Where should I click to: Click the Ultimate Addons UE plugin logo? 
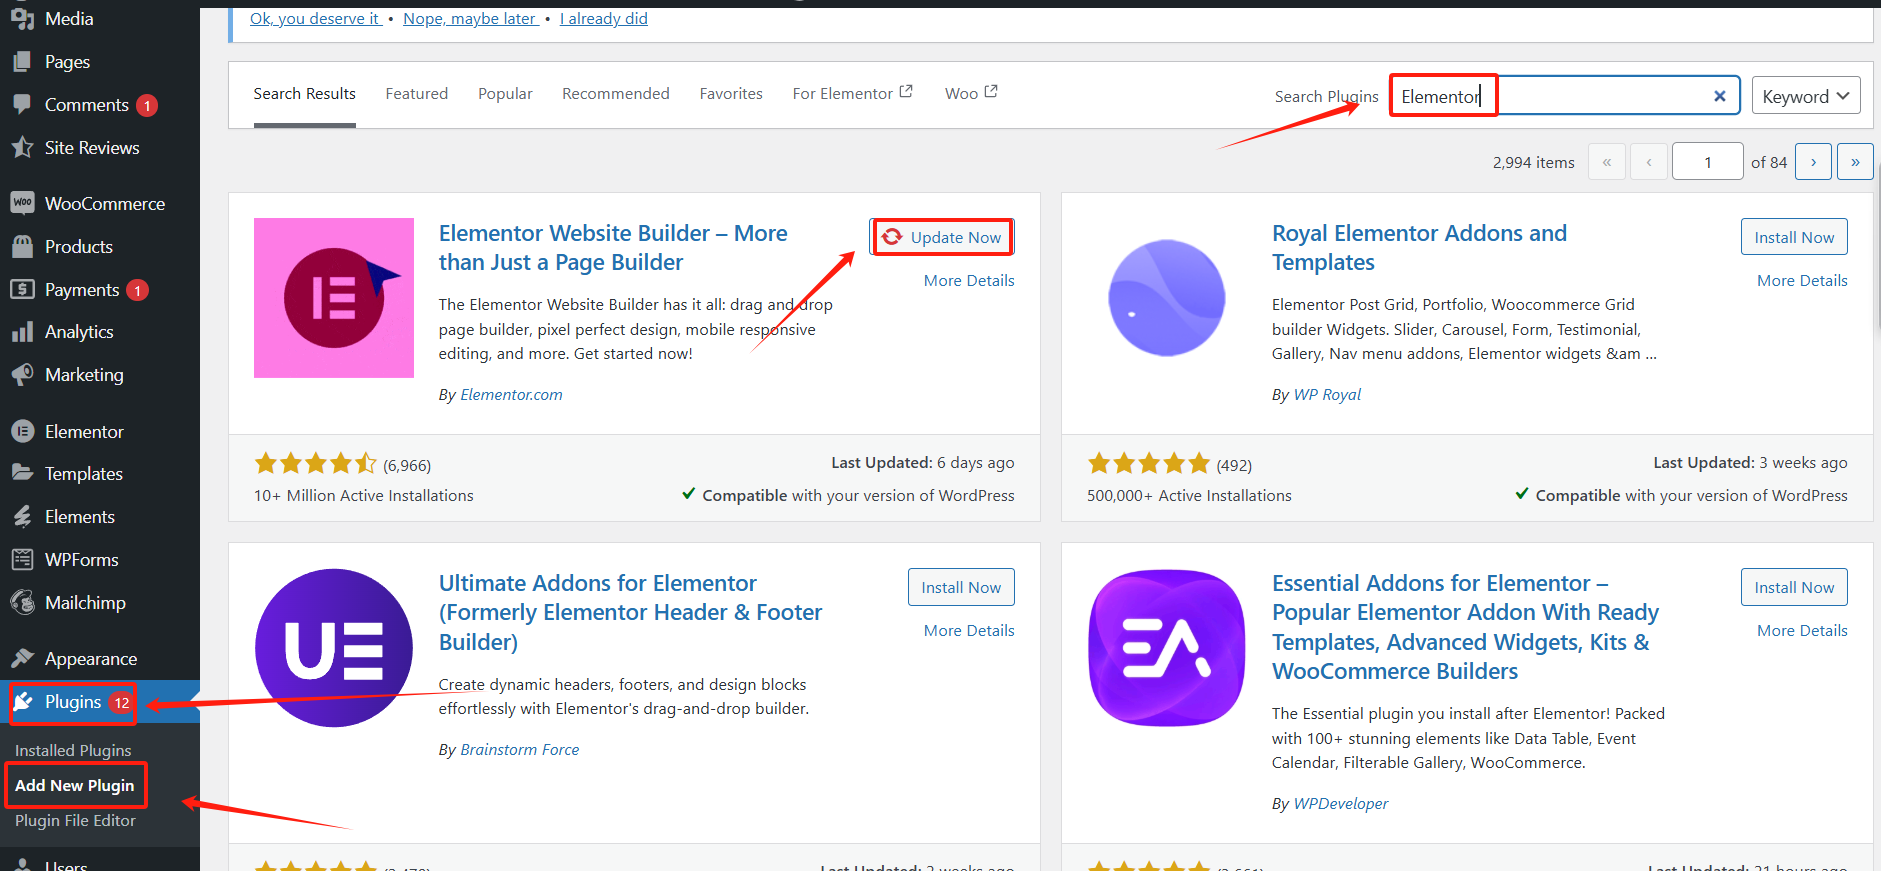point(334,648)
